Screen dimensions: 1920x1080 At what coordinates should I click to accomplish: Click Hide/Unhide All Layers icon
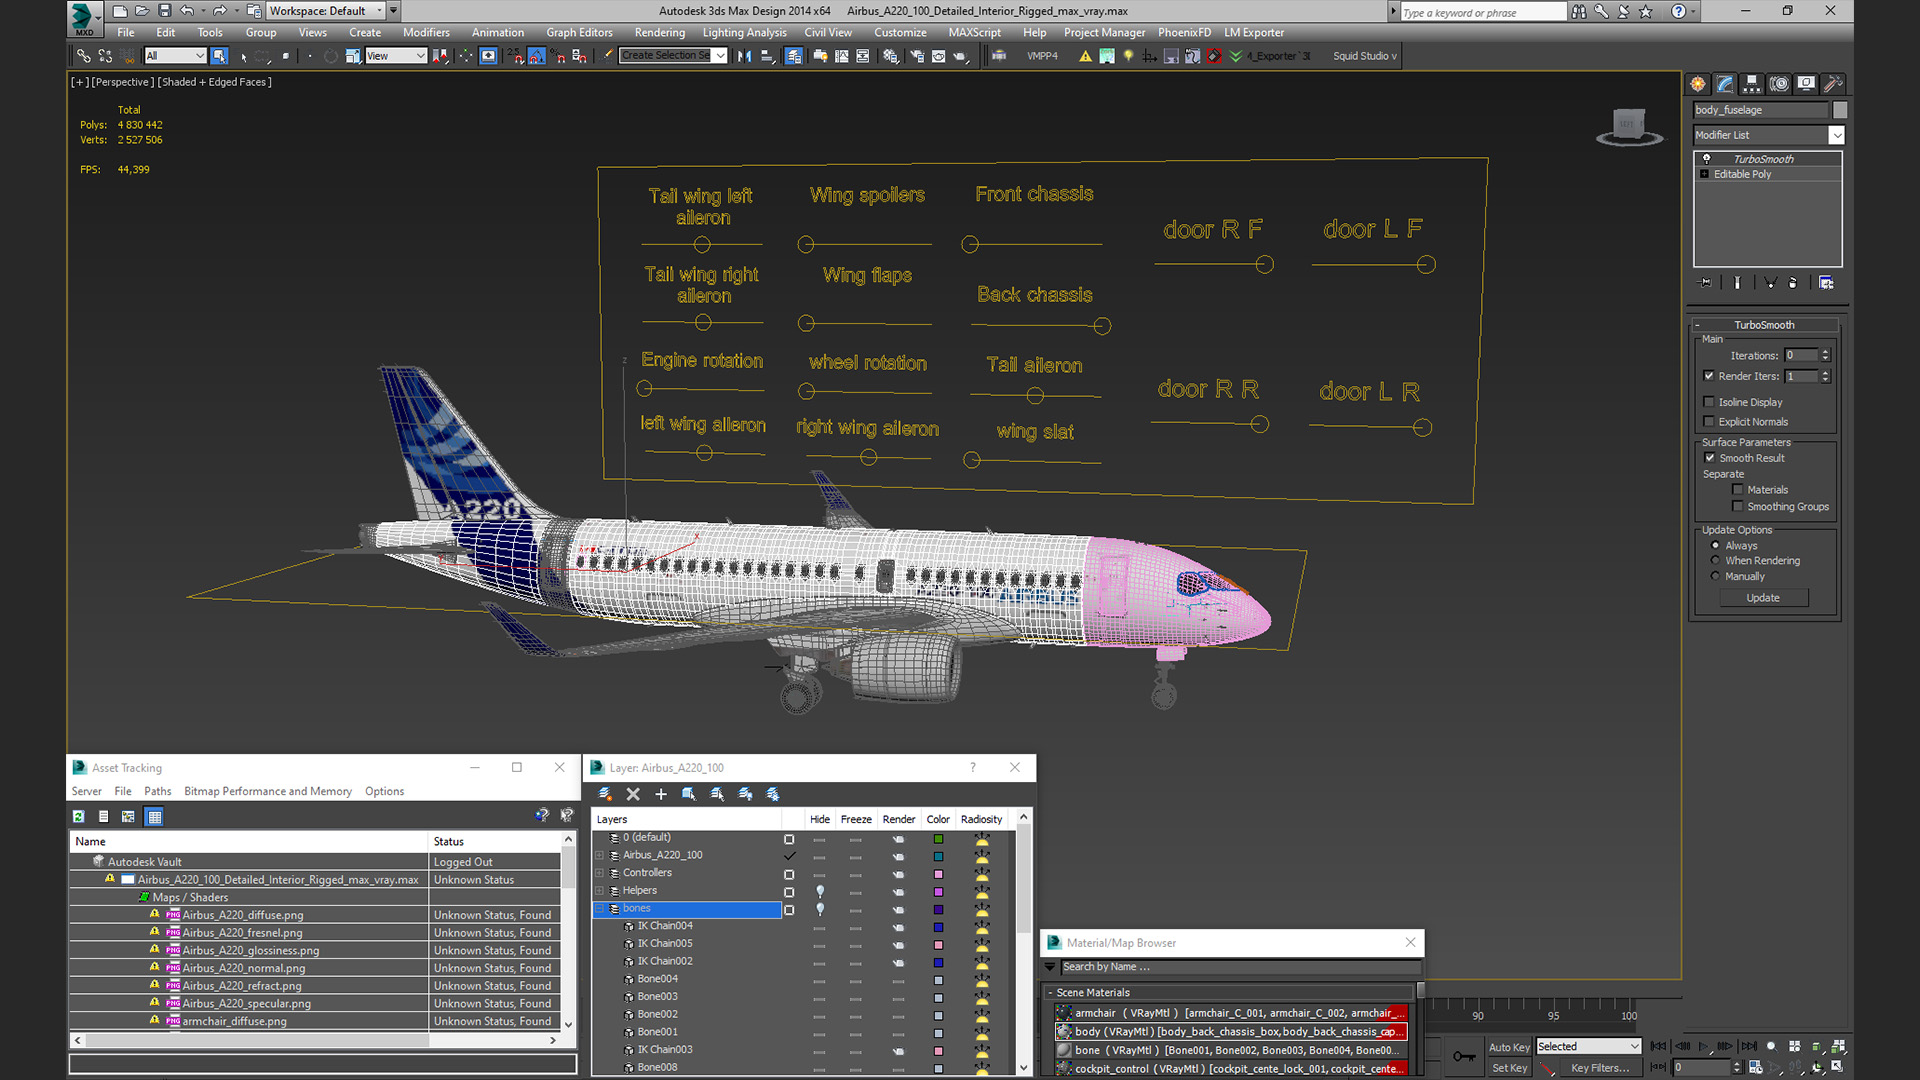745,794
